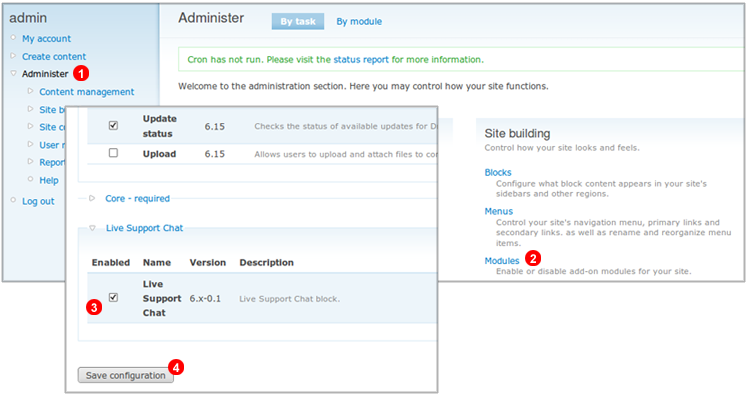This screenshot has width=749, height=399.
Task: Click the Help bullet icon
Action: [31, 179]
